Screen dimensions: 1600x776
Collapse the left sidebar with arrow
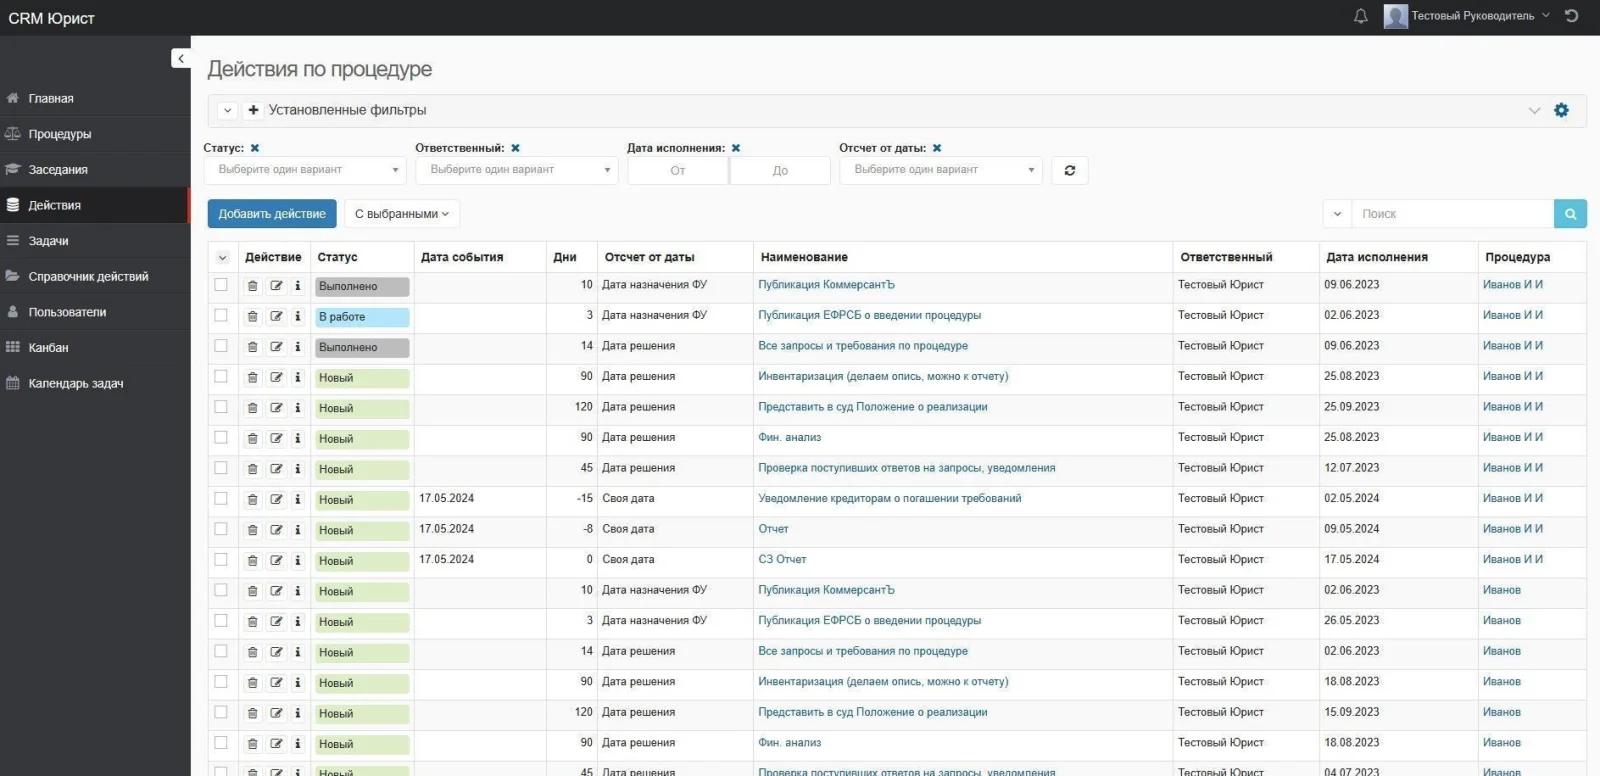[180, 59]
